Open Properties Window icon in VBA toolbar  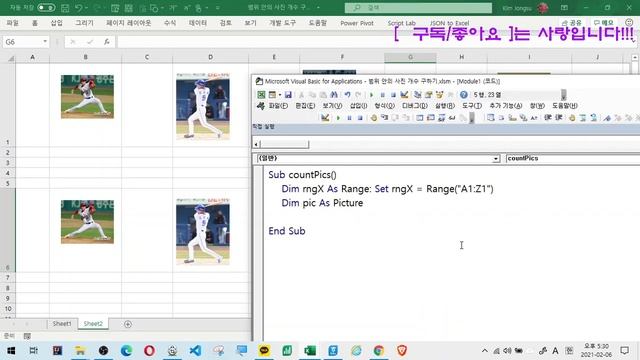429,95
